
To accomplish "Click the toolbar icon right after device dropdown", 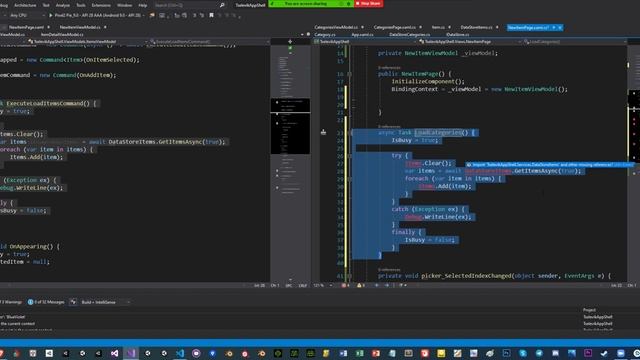I will click(x=152, y=15).
